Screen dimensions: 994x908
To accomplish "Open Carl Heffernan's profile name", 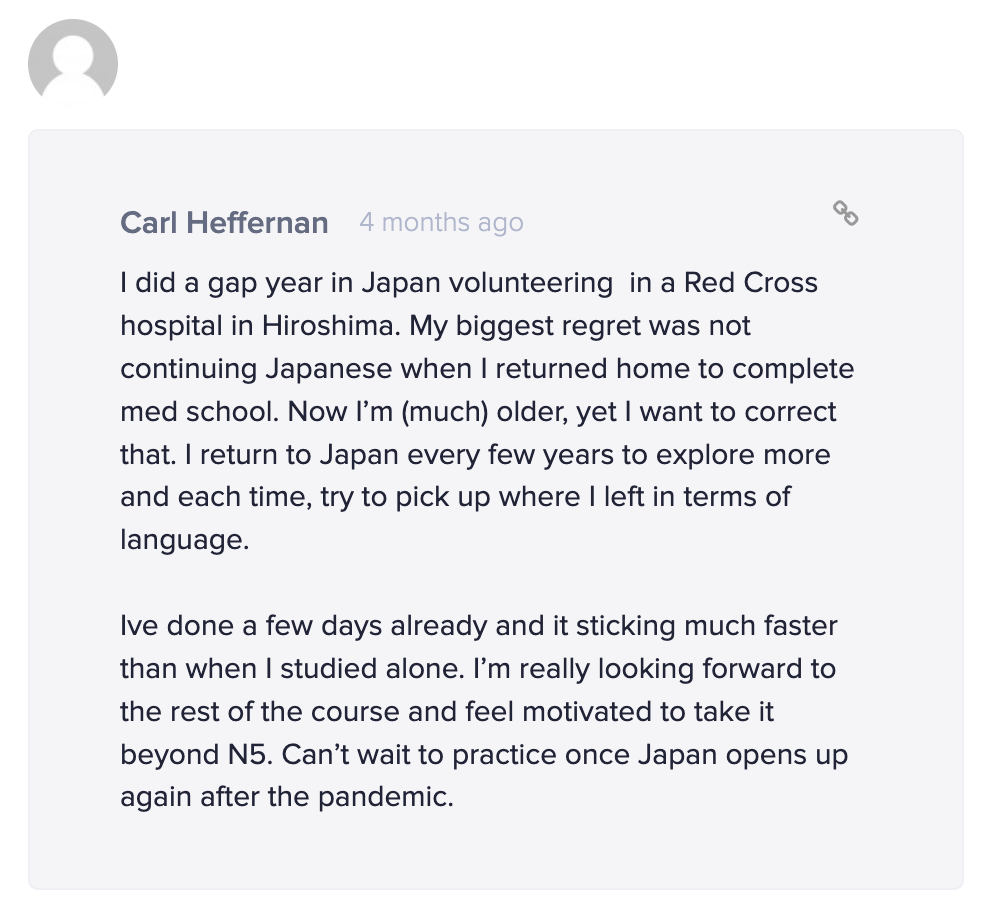I will (x=224, y=223).
